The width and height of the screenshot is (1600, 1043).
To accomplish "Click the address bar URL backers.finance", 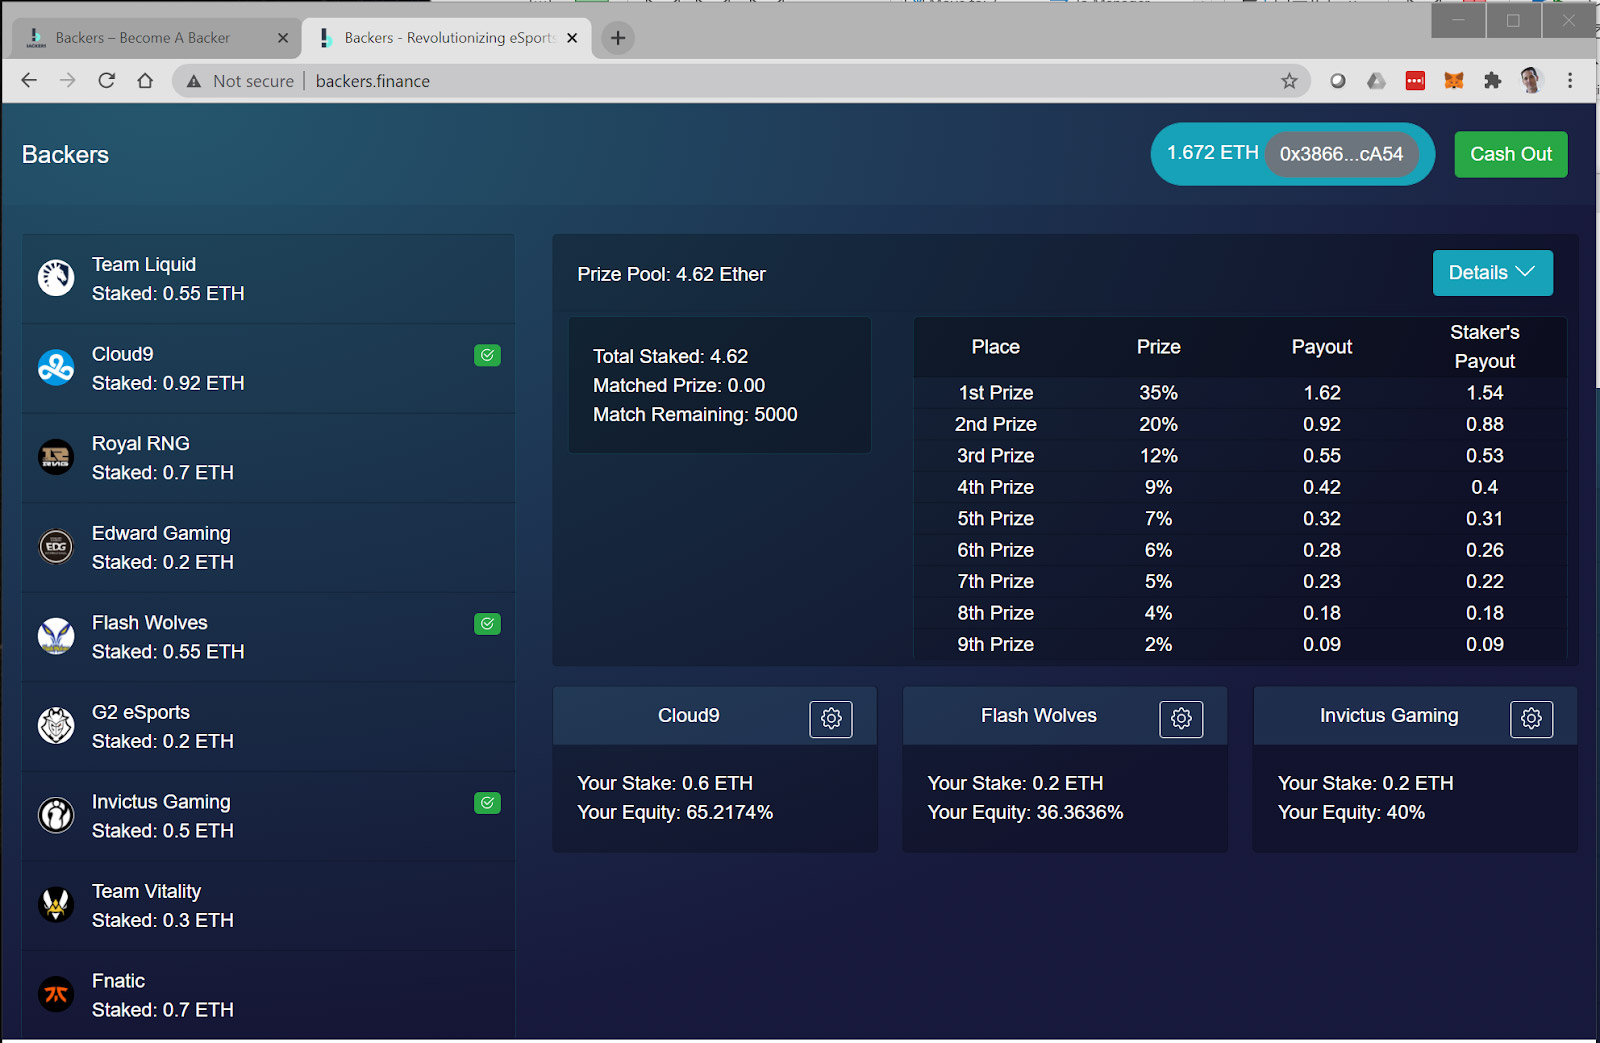I will click(x=373, y=81).
